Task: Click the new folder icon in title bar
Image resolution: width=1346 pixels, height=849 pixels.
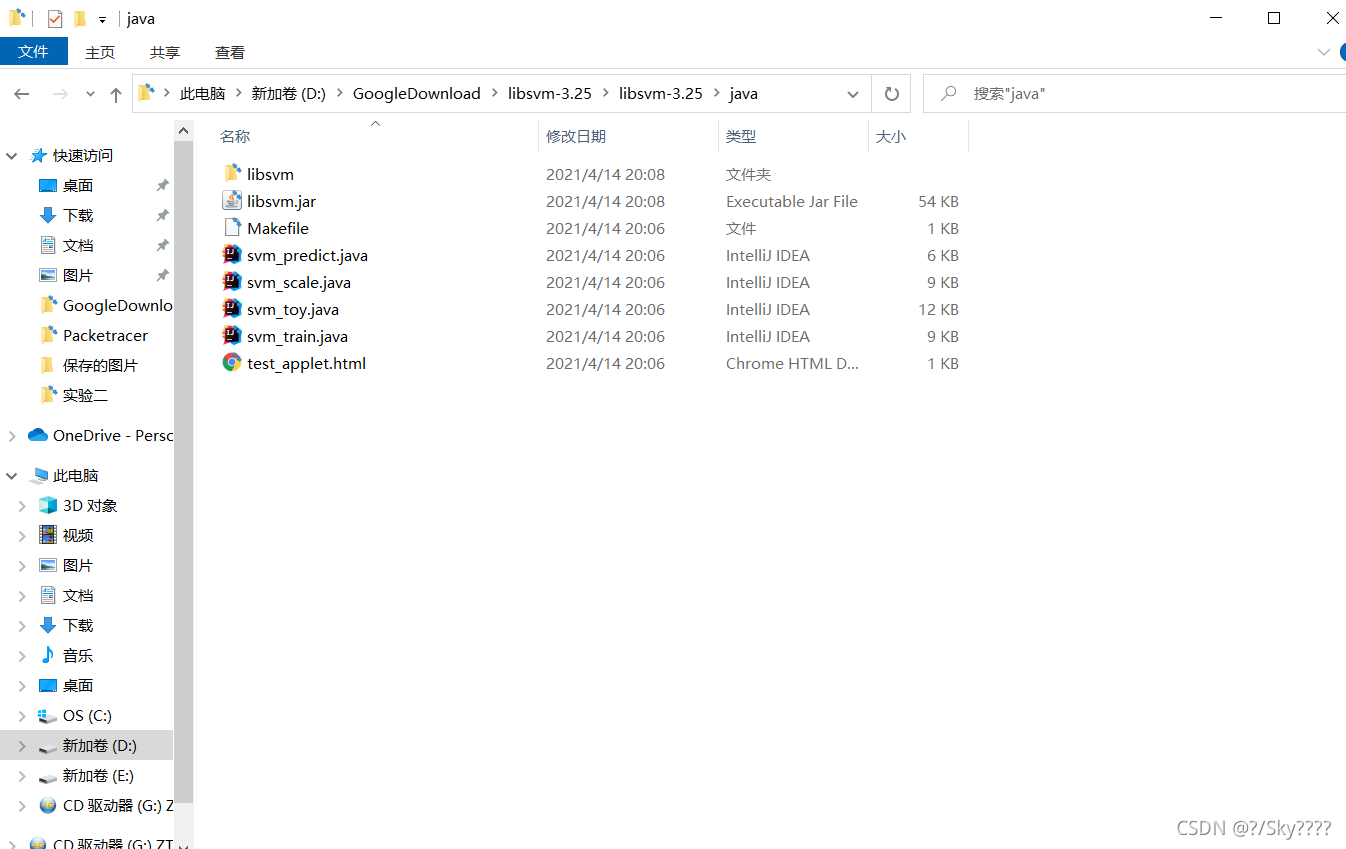Action: pyautogui.click(x=80, y=19)
